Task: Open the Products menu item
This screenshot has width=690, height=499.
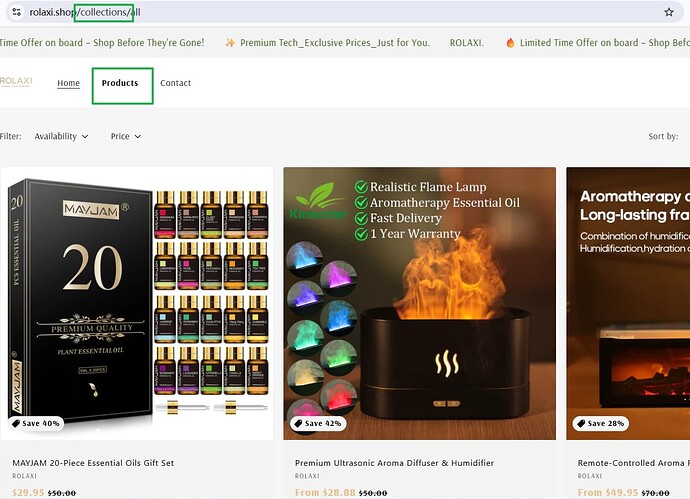Action: tap(120, 83)
